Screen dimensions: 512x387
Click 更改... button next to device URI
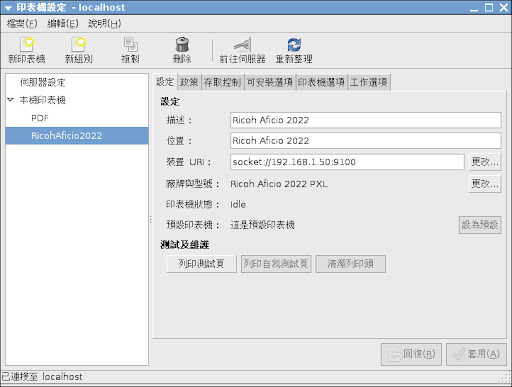click(485, 162)
